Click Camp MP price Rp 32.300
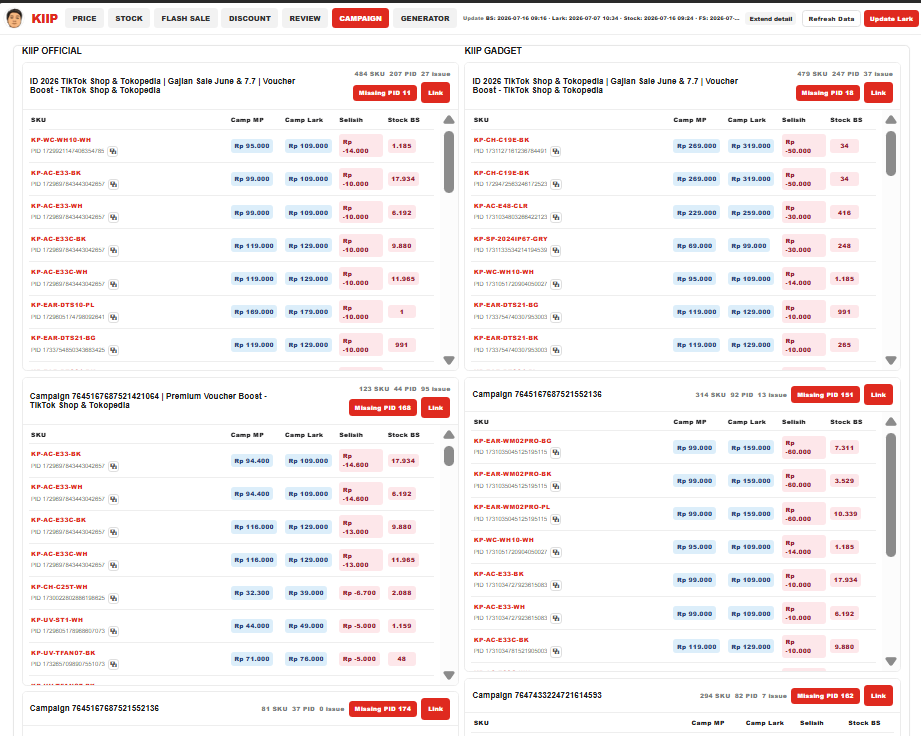Image resolution: width=921 pixels, height=736 pixels. 252,593
